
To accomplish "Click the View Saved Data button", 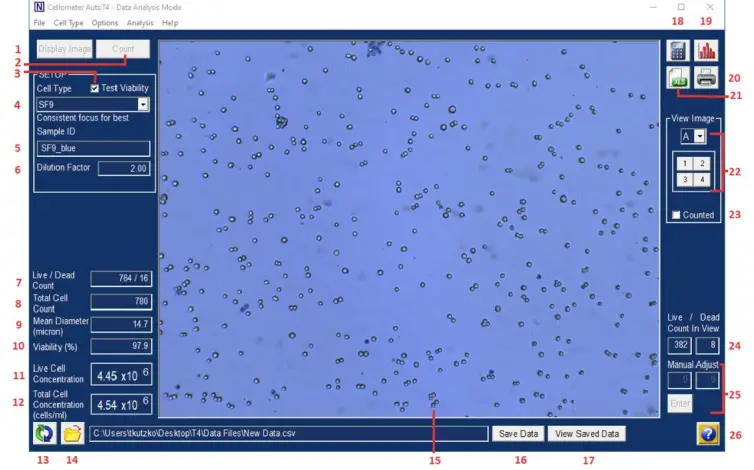I will coord(587,433).
